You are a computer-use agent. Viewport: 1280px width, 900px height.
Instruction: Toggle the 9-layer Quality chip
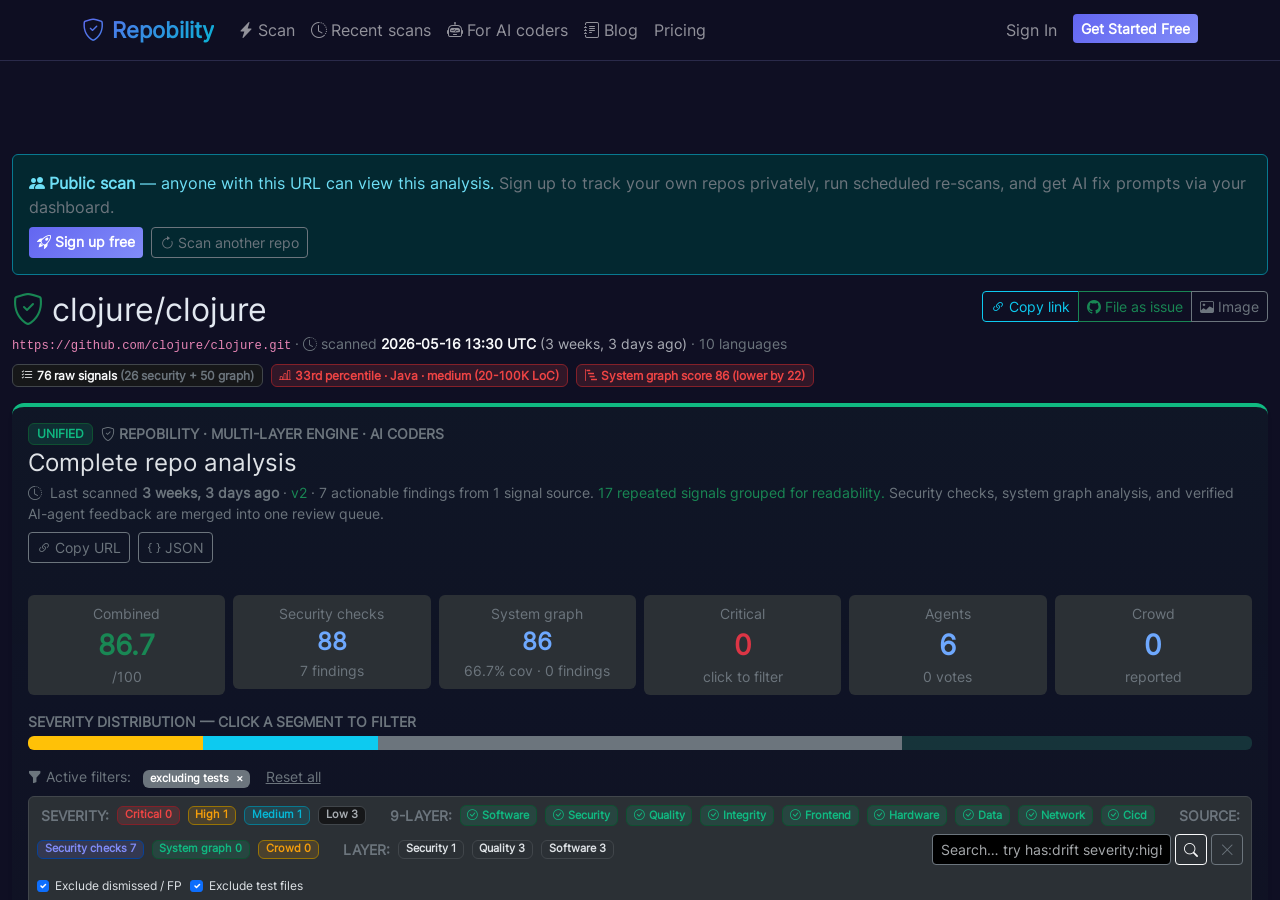[x=659, y=815]
